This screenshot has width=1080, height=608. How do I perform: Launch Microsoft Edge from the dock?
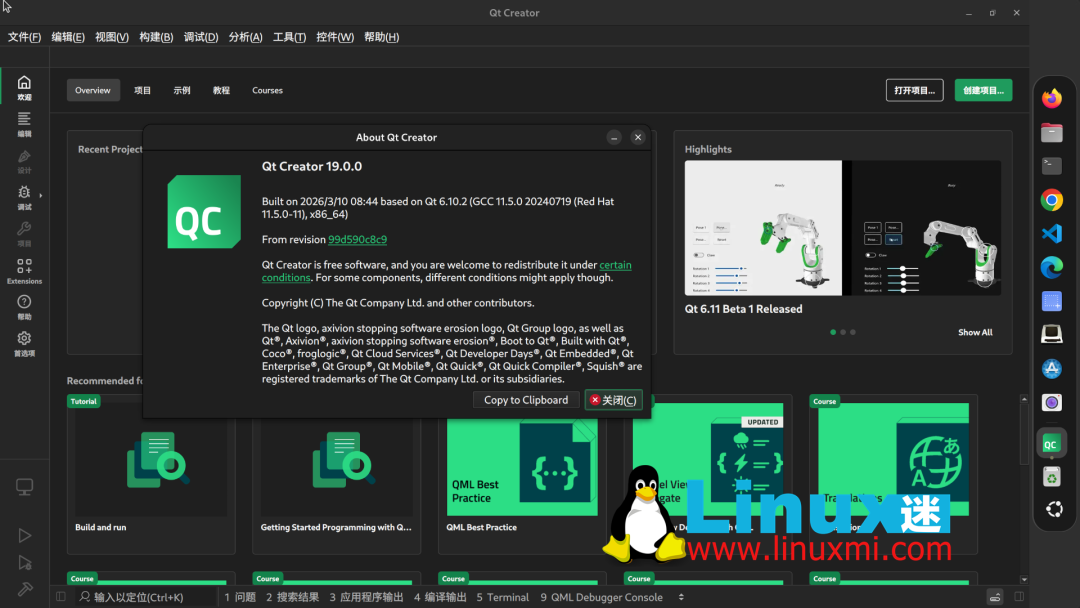point(1052,267)
